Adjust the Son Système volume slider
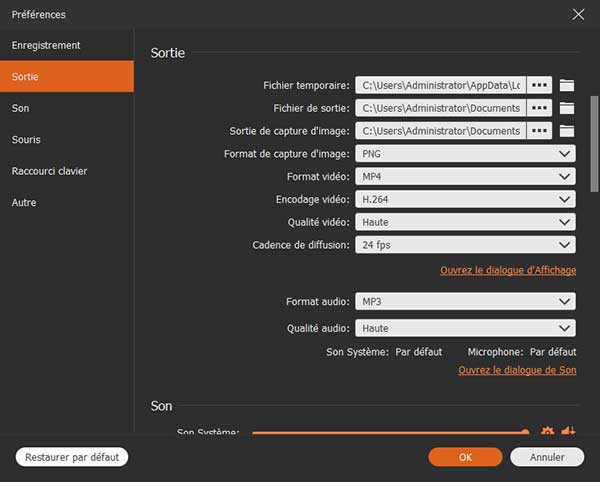The image size is (600, 482). (x=390, y=432)
